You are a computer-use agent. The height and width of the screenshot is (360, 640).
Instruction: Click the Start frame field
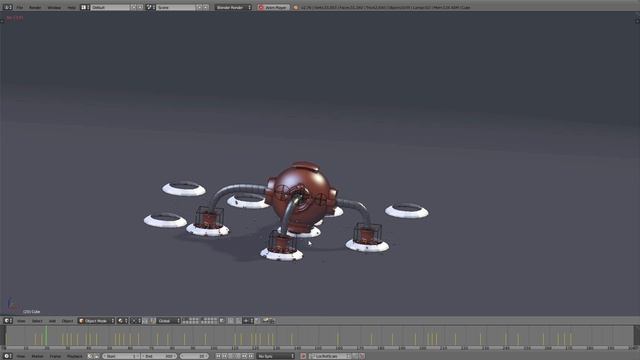point(121,356)
